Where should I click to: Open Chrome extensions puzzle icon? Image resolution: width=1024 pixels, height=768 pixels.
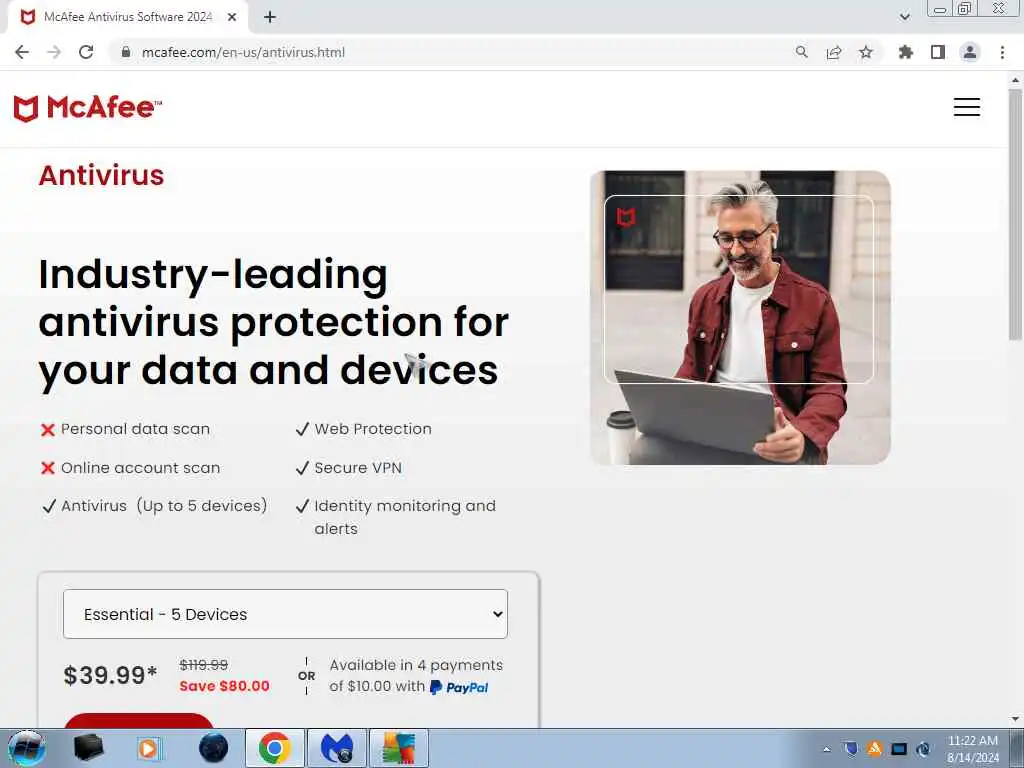pos(906,52)
